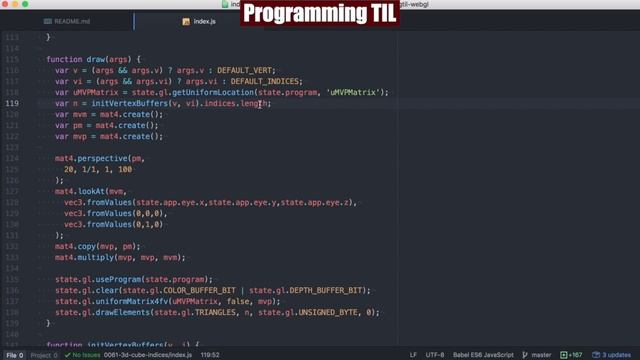Image resolution: width=640 pixels, height=360 pixels.
Task: Click 'var mvm = mat4.create();' line
Action: pos(109,114)
